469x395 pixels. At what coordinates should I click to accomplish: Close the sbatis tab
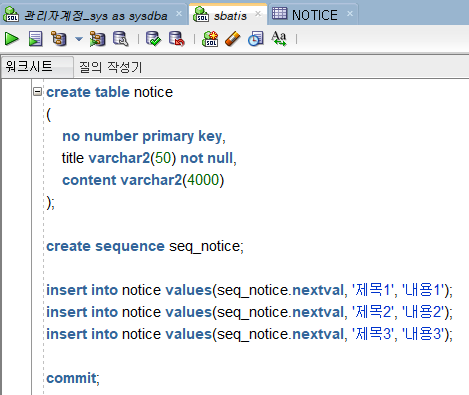[x=258, y=14]
